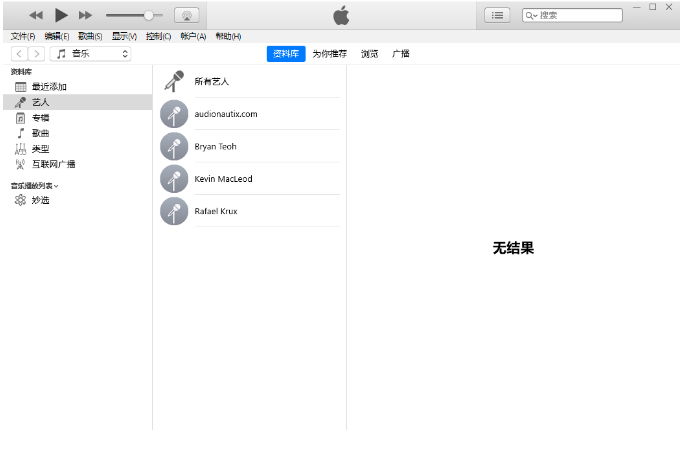Click the Kevin MacLeod artist avatar
This screenshot has width=684, height=450.
pyautogui.click(x=174, y=179)
